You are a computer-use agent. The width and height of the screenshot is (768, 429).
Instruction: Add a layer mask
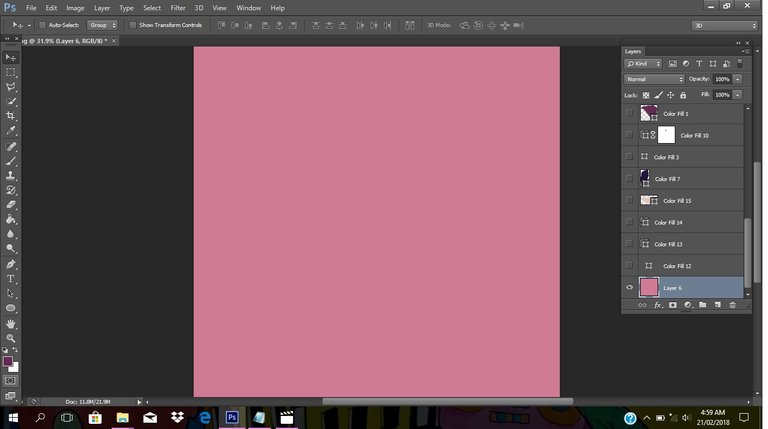pos(672,305)
